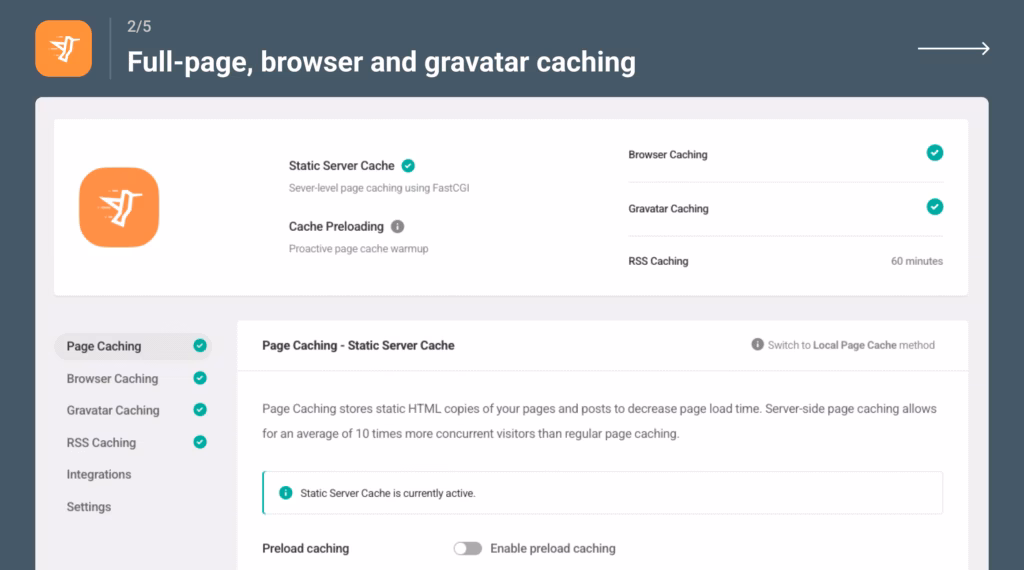Open the Page Caching sidebar tab
This screenshot has width=1024, height=570.
click(x=104, y=346)
